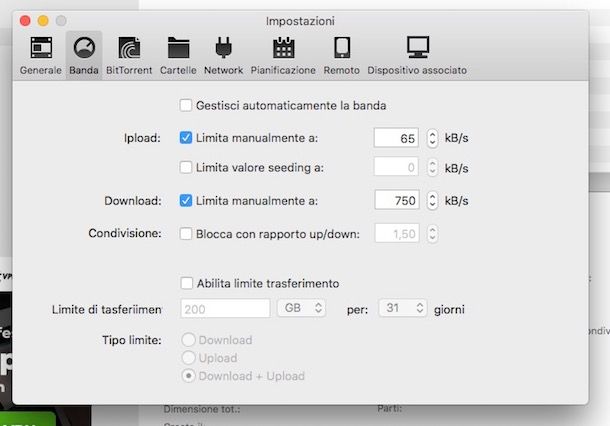Click seeding limit field showing 0

396,167
